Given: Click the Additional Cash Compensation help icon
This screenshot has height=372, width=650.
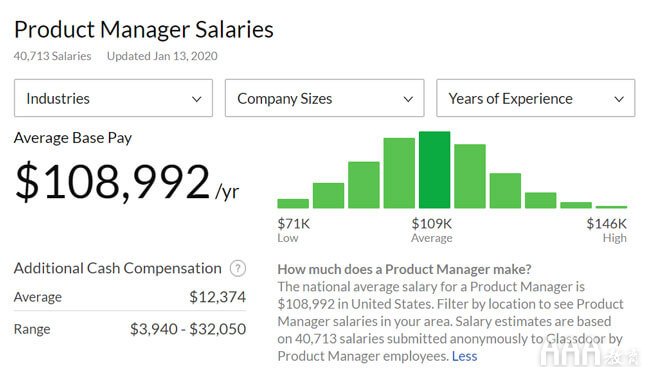Looking at the screenshot, I should pos(238,268).
